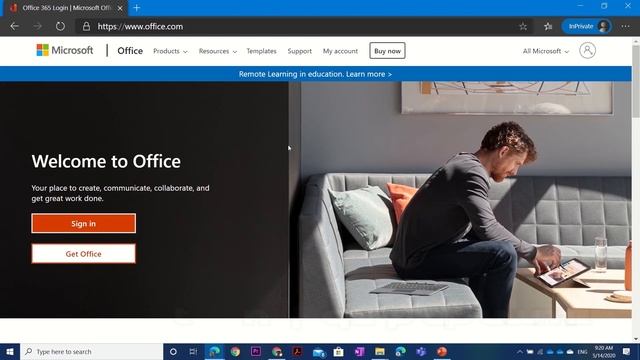Image resolution: width=640 pixels, height=360 pixels.
Task: Click the Get Office button
Action: click(x=84, y=253)
